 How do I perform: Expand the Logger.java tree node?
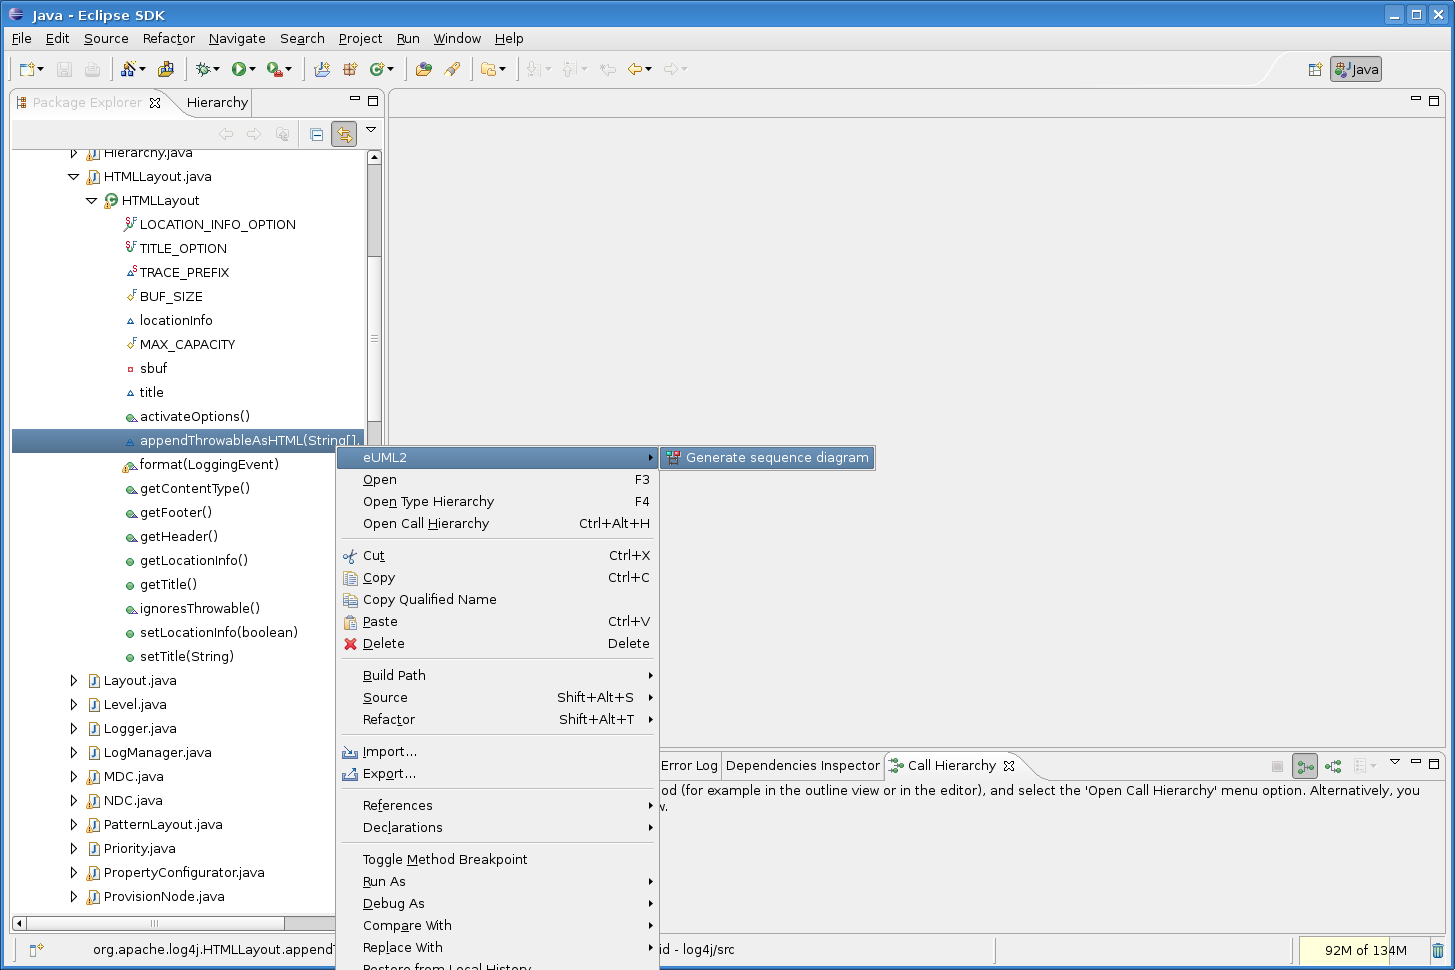73,728
